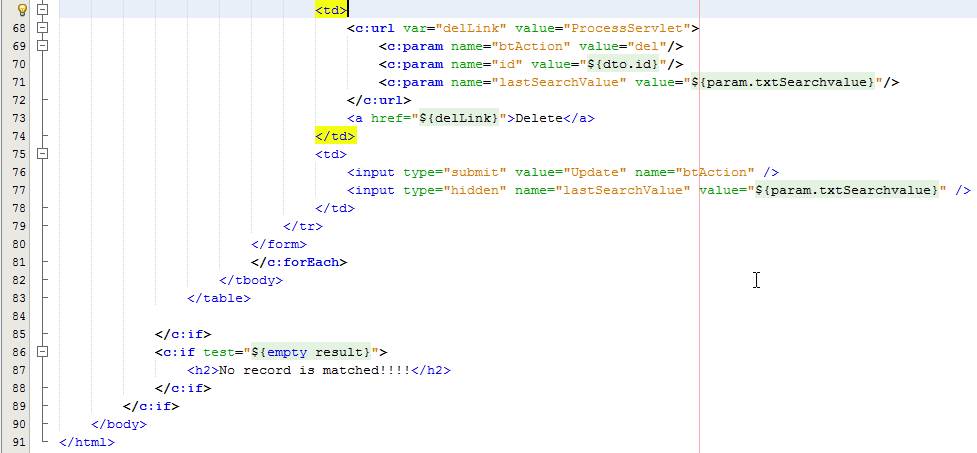
Task: Click the closing </c:url> tag
Action: [x=379, y=100]
